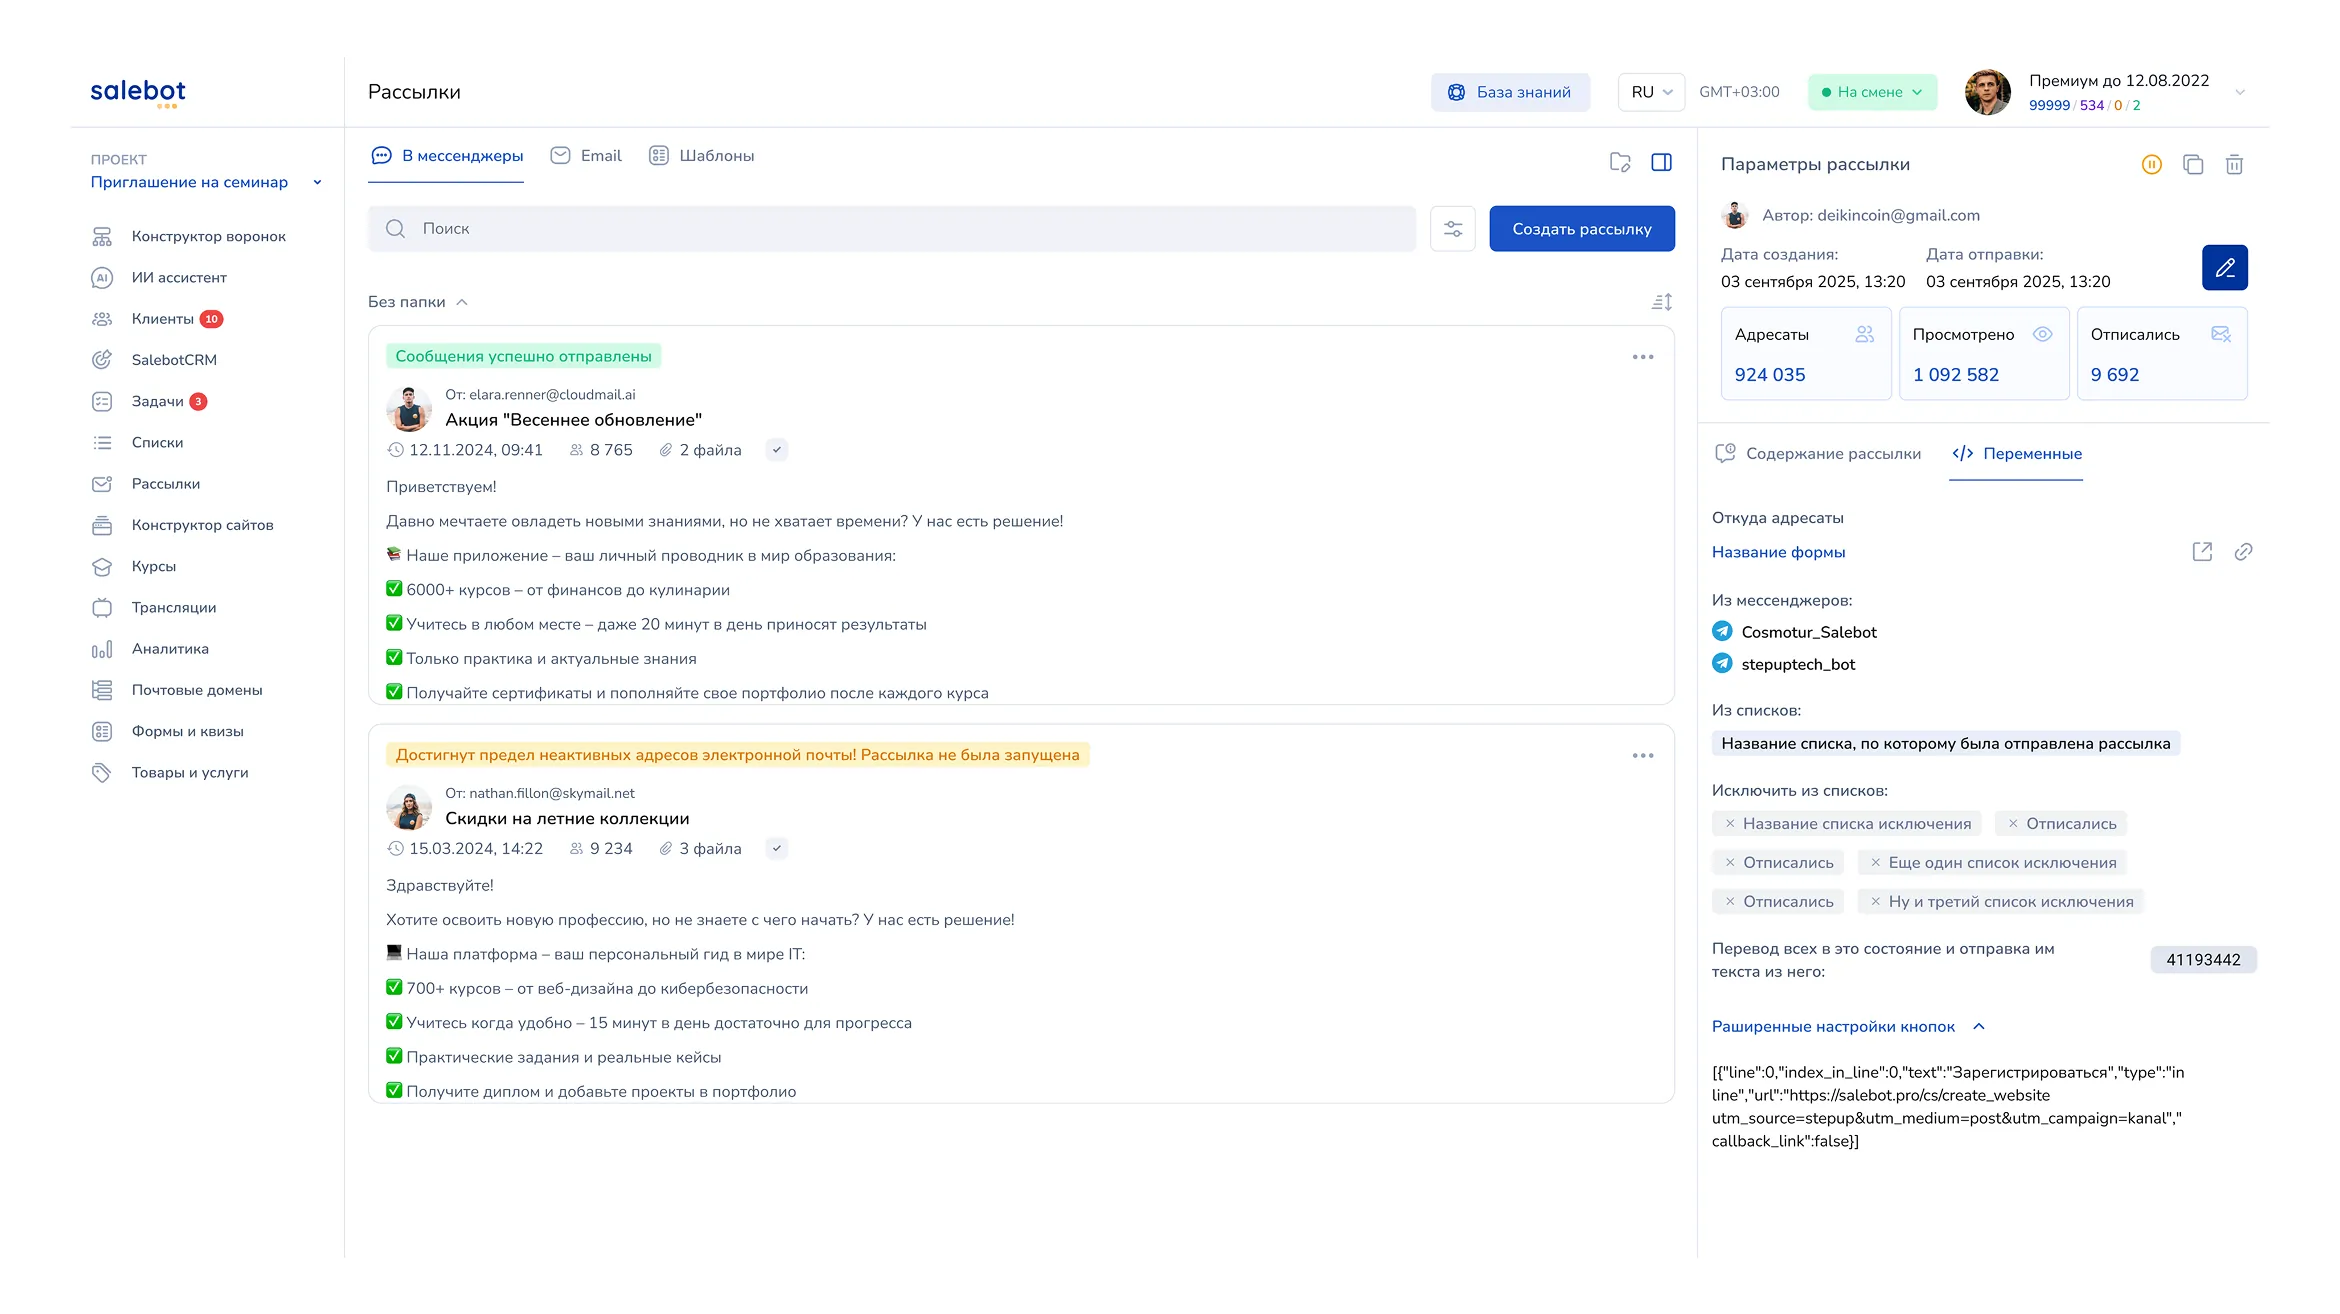2340x1314 pixels.
Task: Click the sort order icon above the list
Action: [1661, 302]
